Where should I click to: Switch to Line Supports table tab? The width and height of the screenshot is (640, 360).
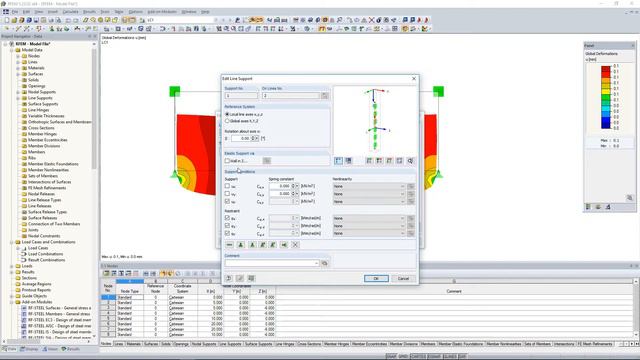[x=230, y=344]
